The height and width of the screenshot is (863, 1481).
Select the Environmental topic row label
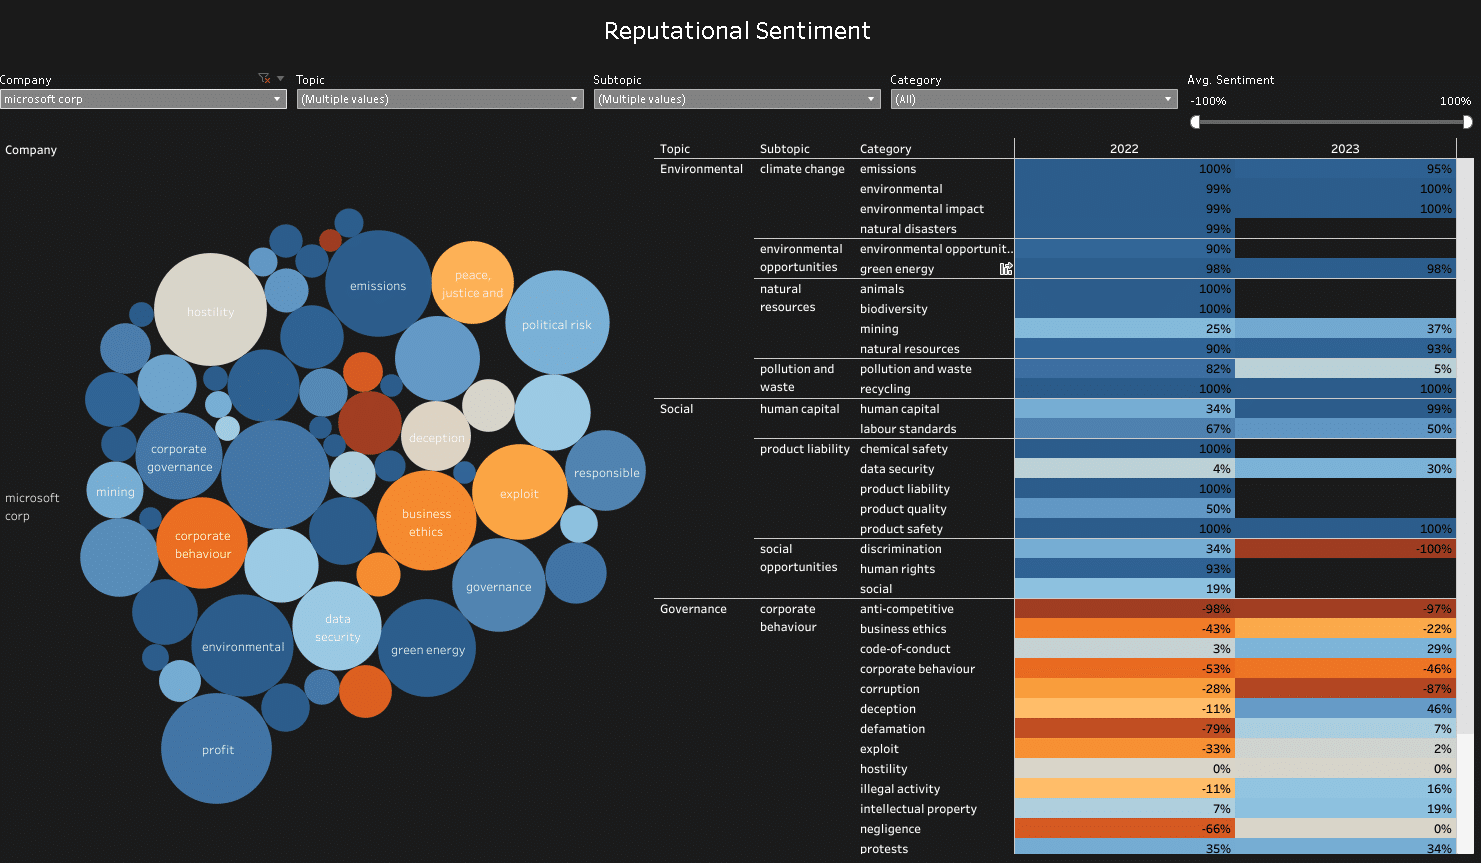[x=701, y=169]
